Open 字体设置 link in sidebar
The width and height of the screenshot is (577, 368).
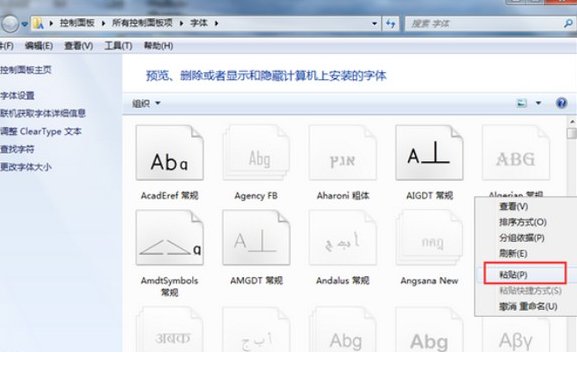(17, 96)
